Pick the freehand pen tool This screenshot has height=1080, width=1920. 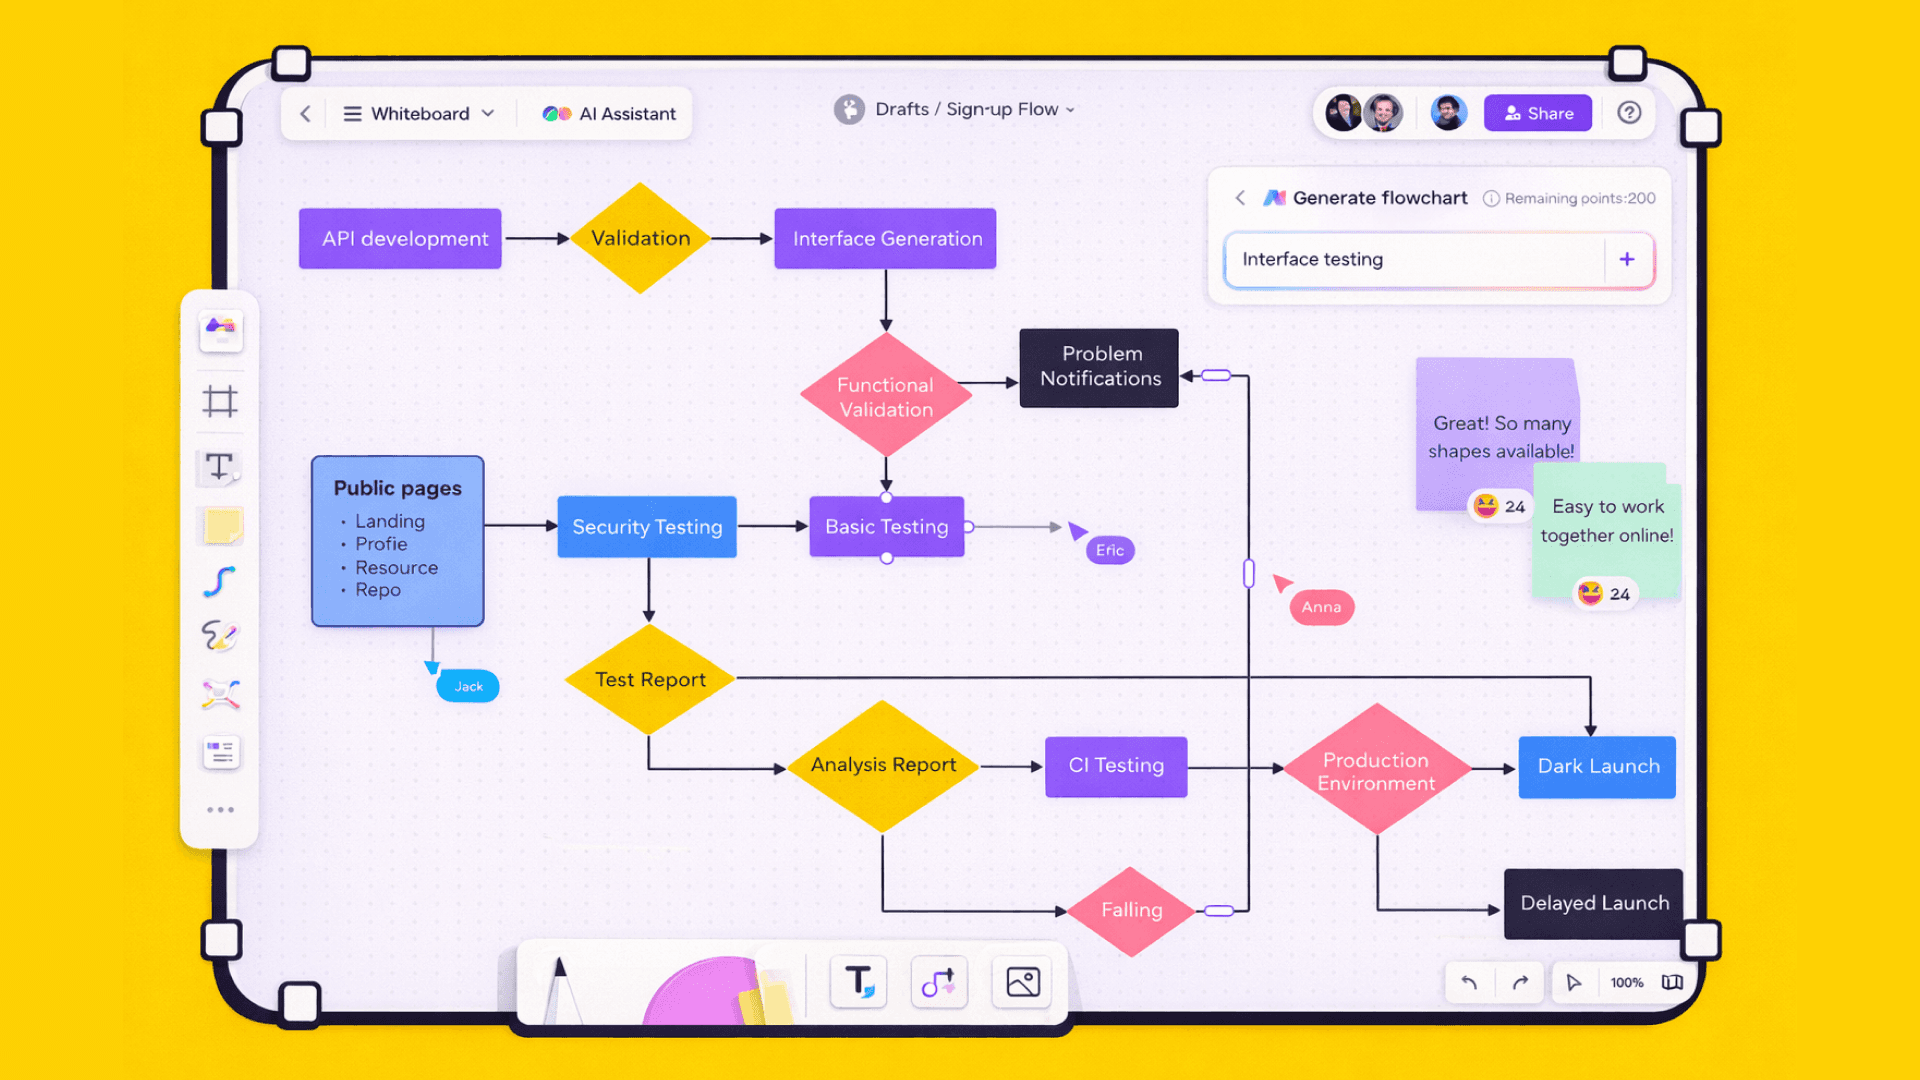[220, 636]
